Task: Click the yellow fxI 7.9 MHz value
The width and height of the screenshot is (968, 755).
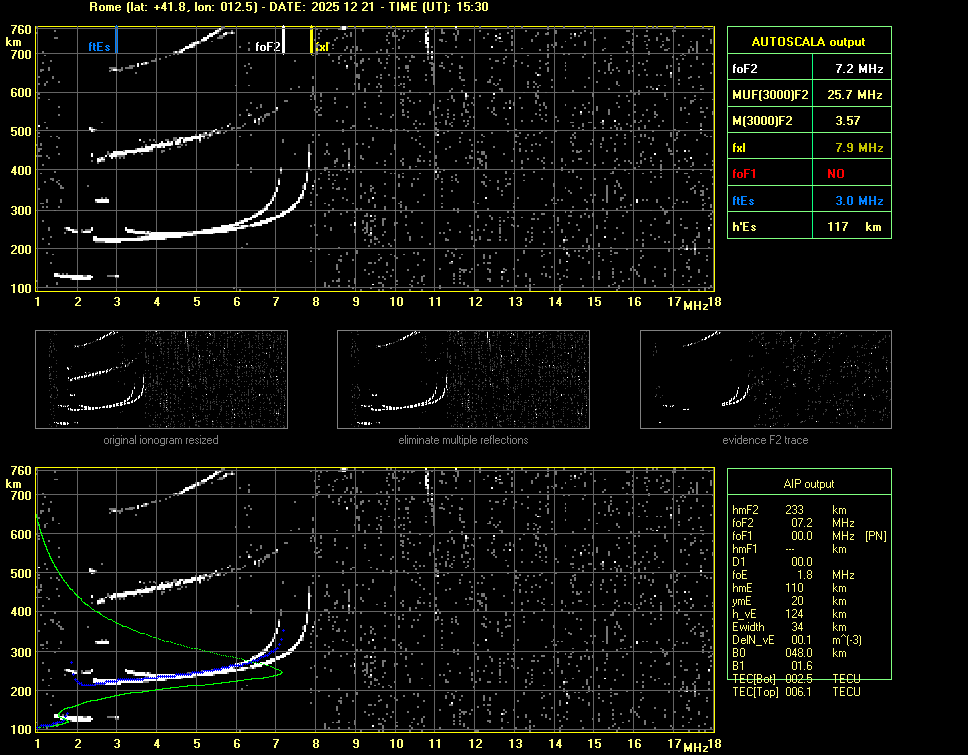Action: pos(859,147)
